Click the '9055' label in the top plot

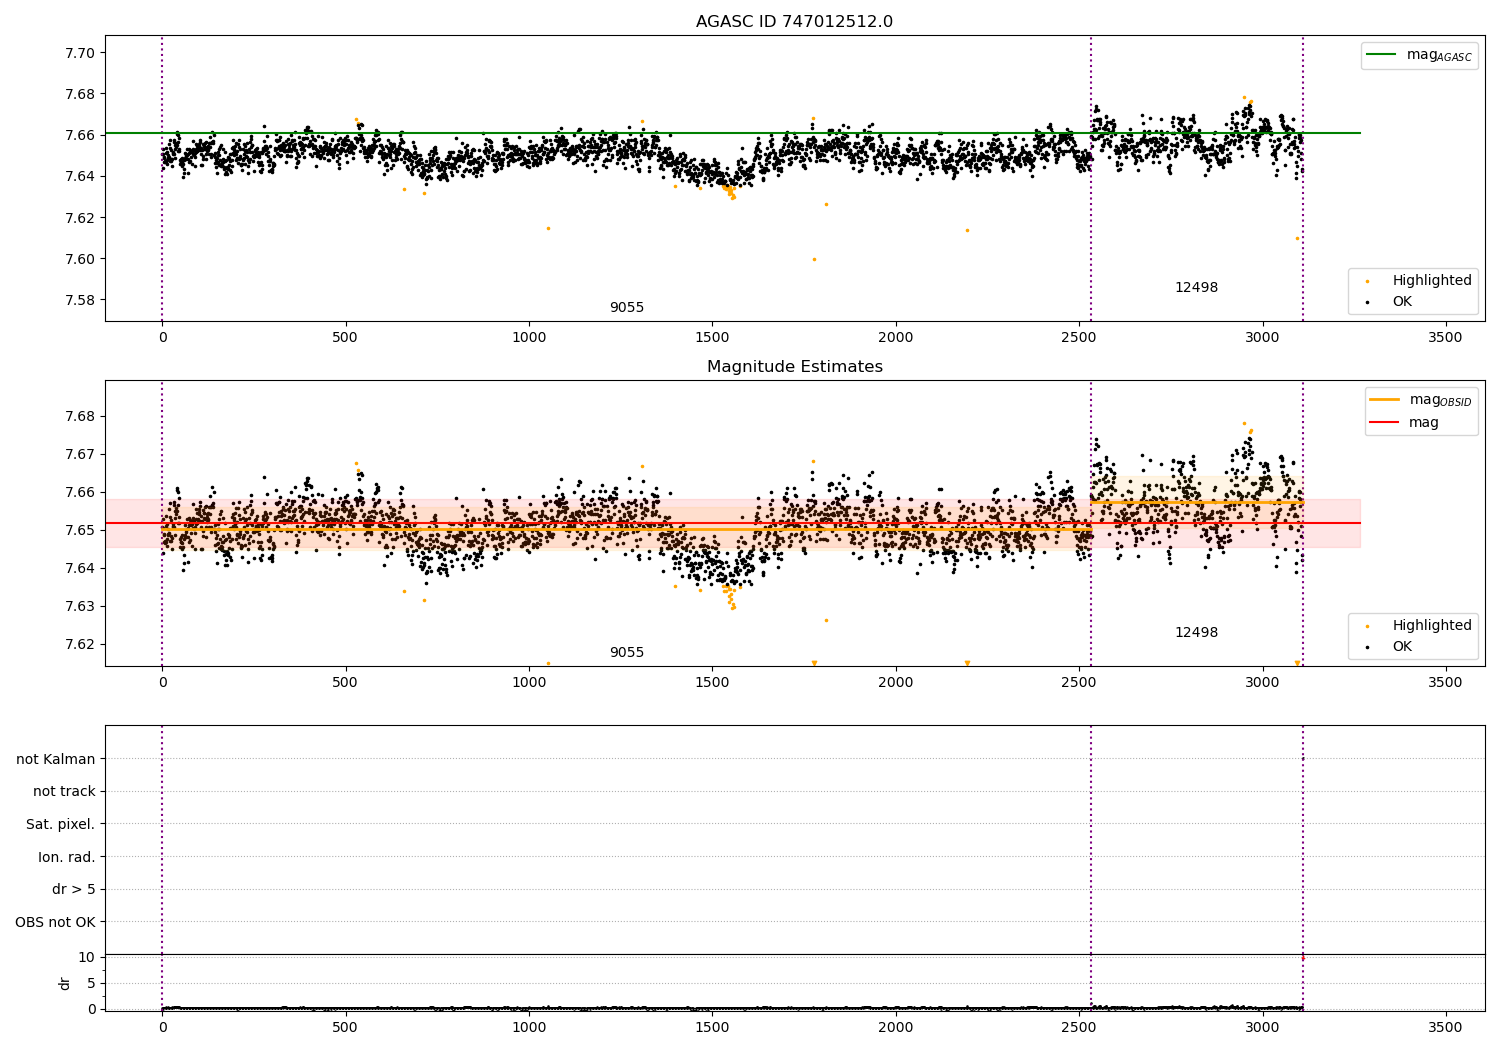(x=627, y=307)
